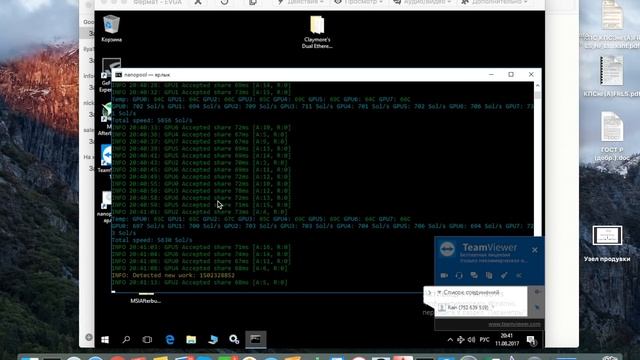Select the command prompt window in taskbar
The height and width of the screenshot is (360, 640).
tap(256, 340)
